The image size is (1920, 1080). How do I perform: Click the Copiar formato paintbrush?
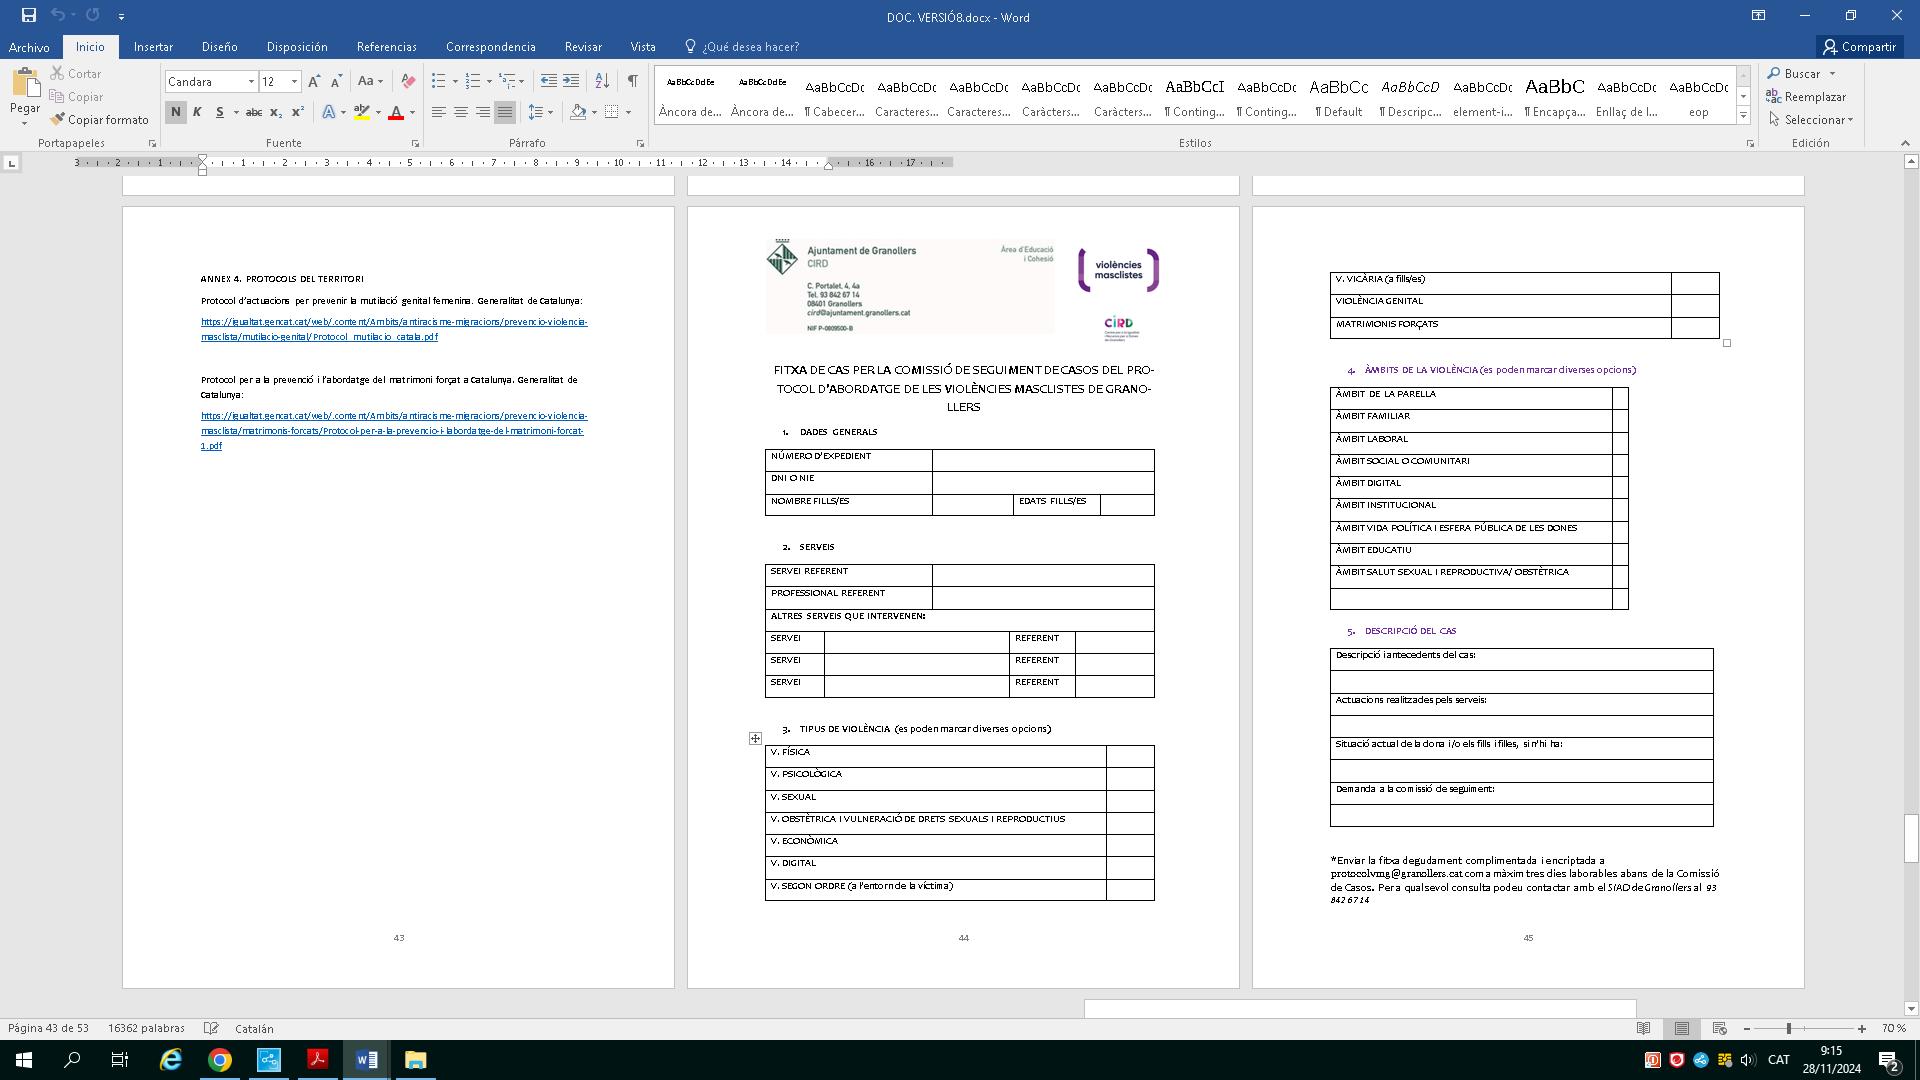99,120
